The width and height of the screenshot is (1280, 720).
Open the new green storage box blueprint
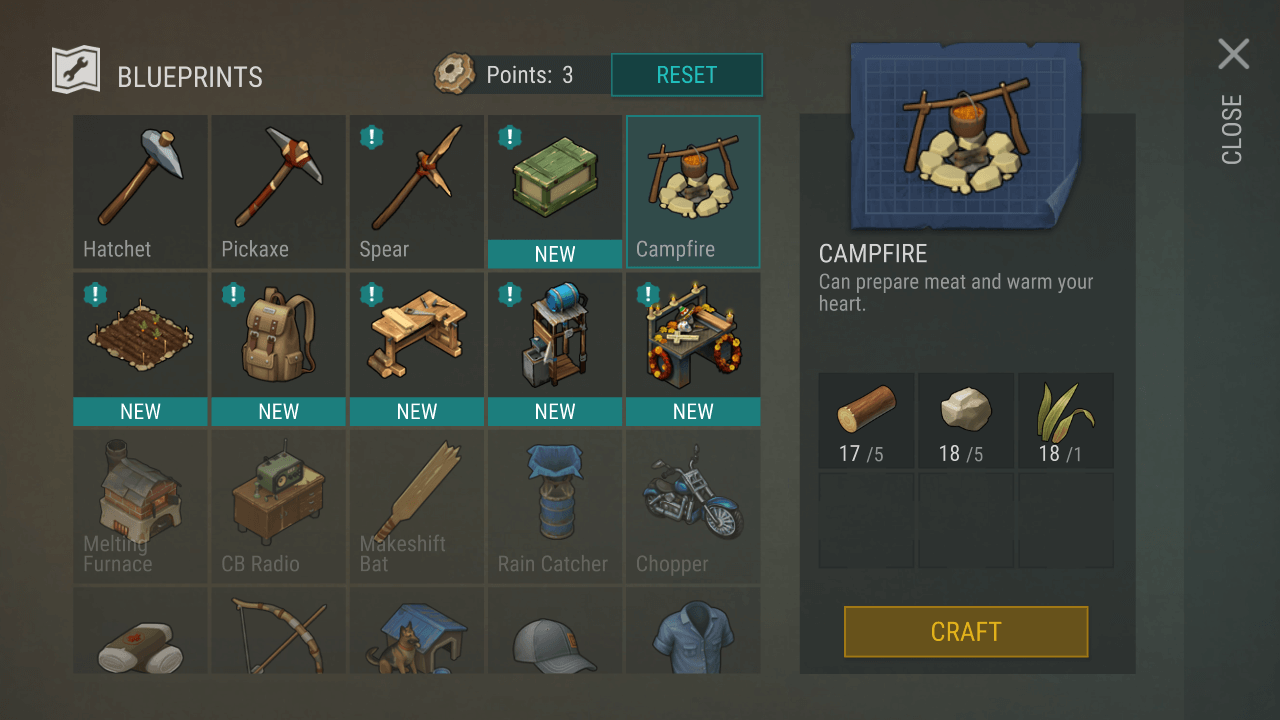pos(554,192)
